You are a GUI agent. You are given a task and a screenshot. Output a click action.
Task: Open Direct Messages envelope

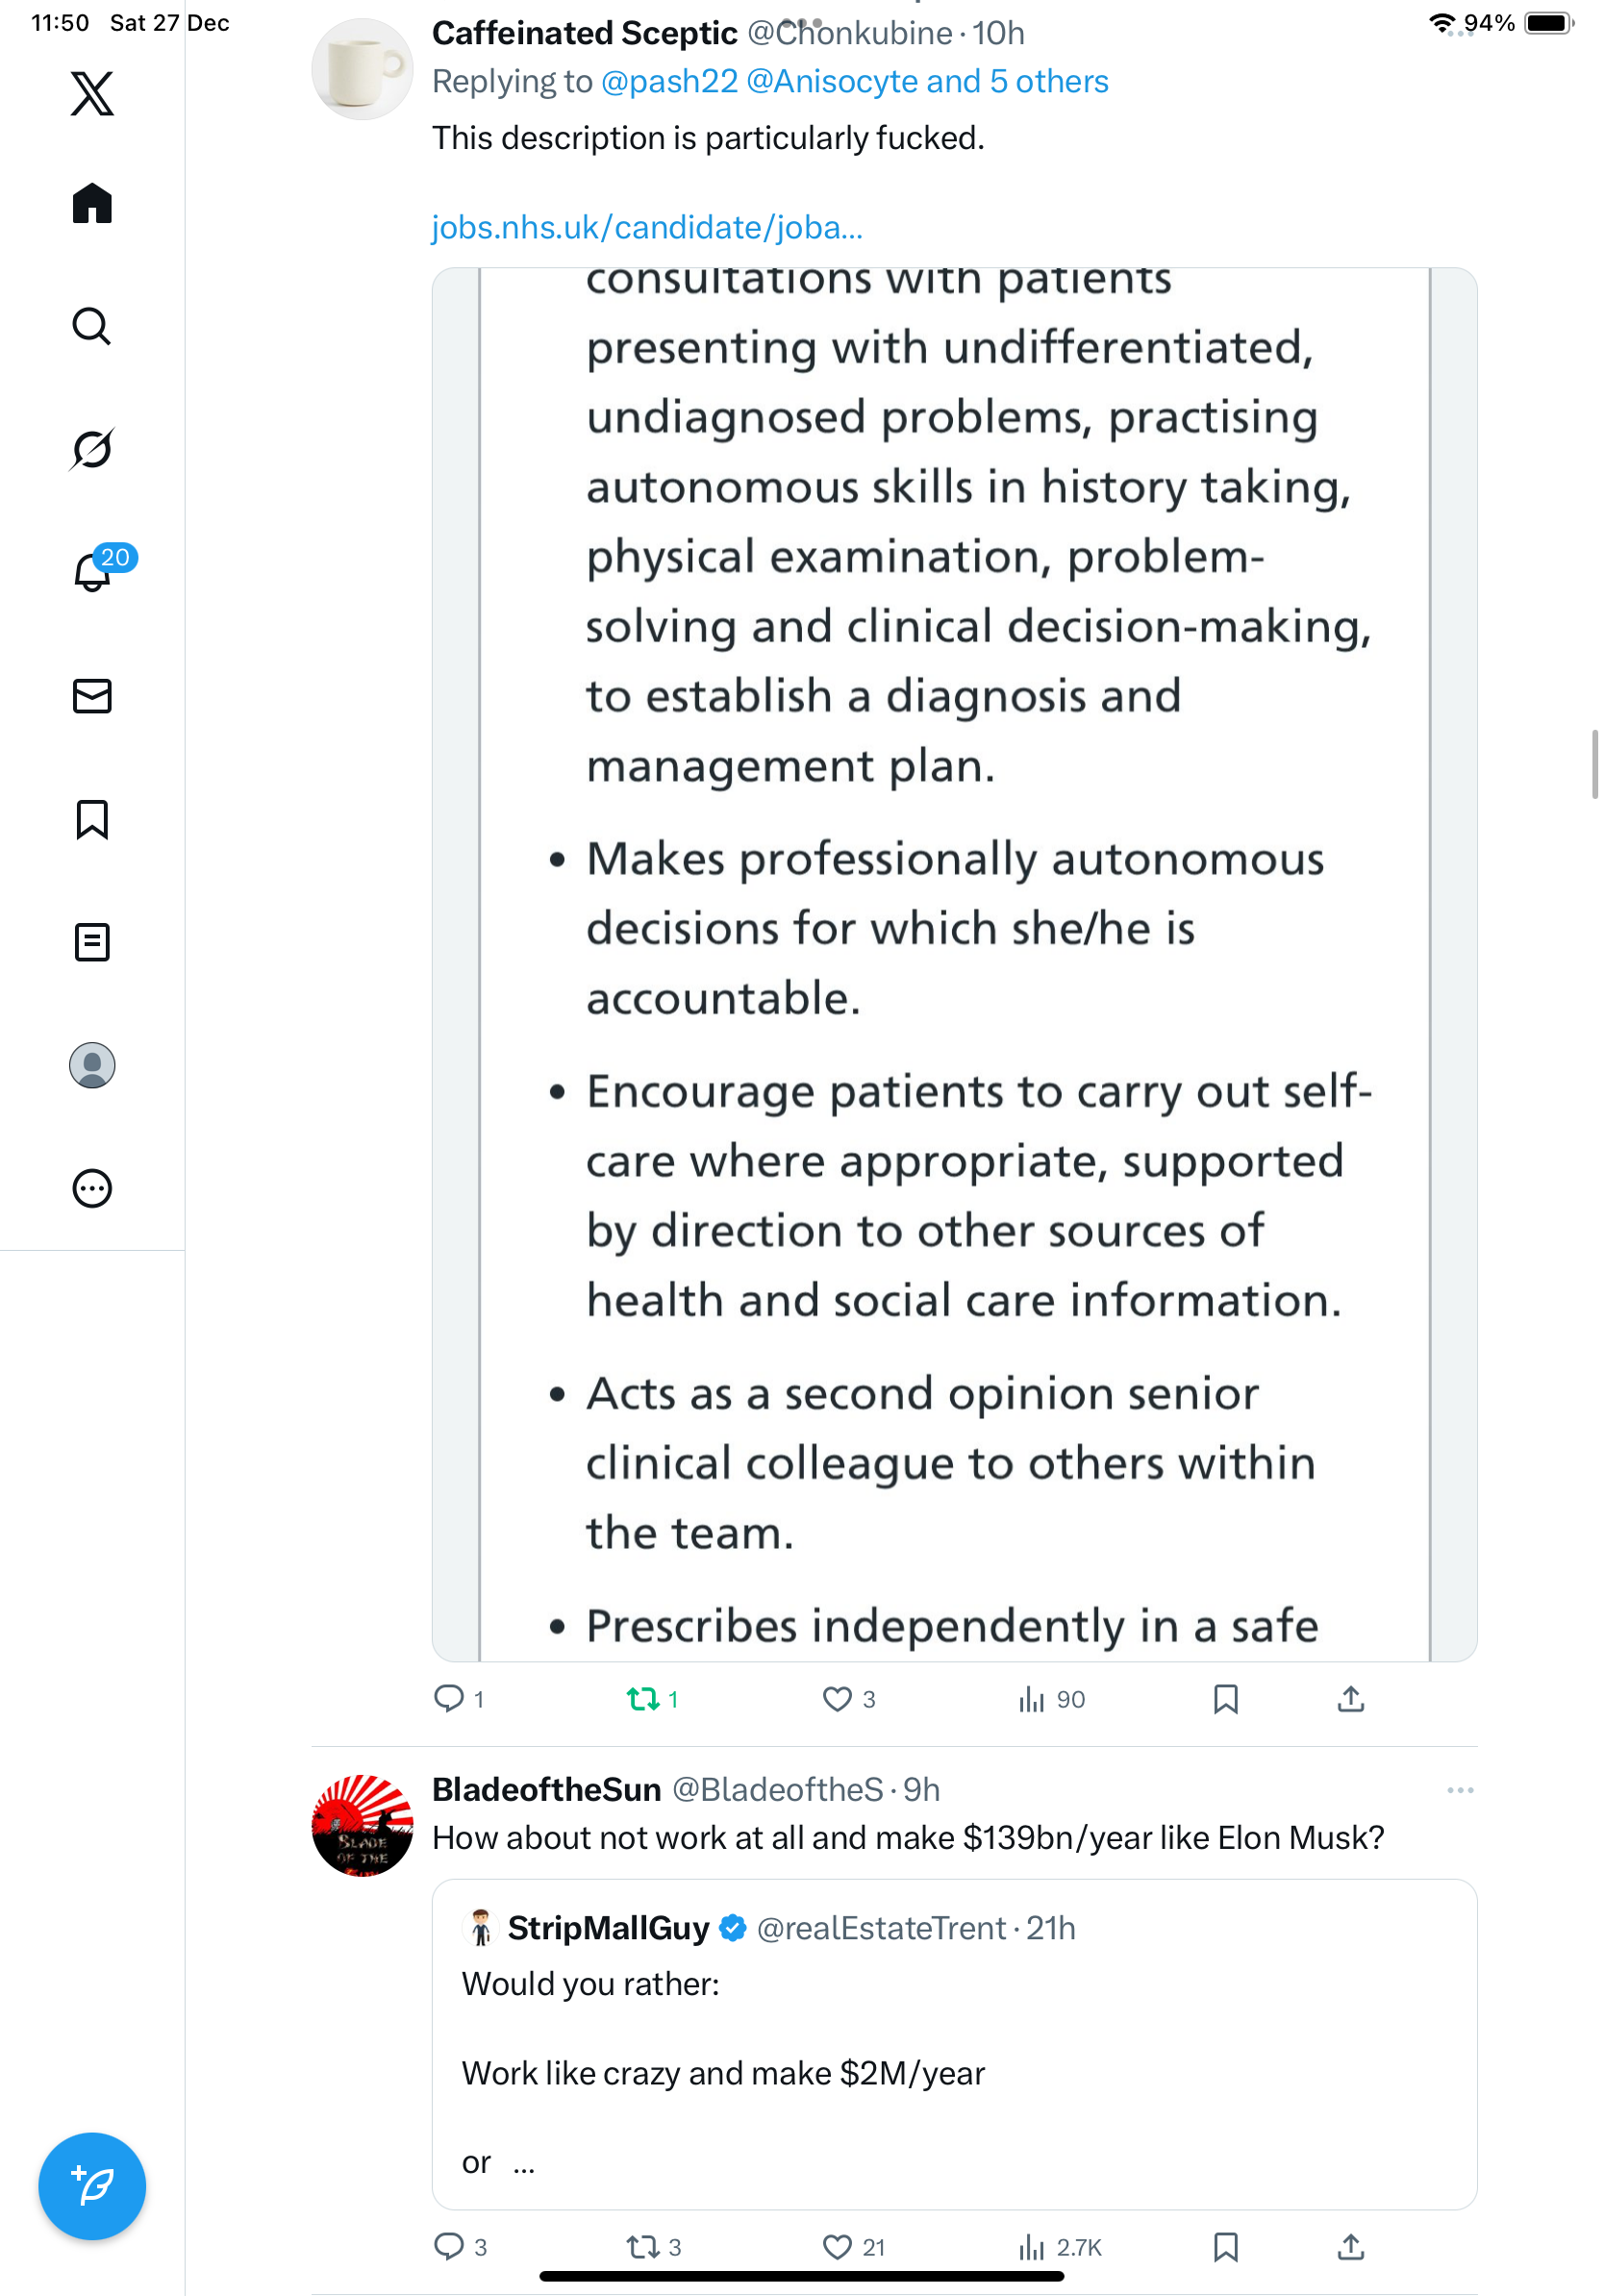click(x=92, y=696)
